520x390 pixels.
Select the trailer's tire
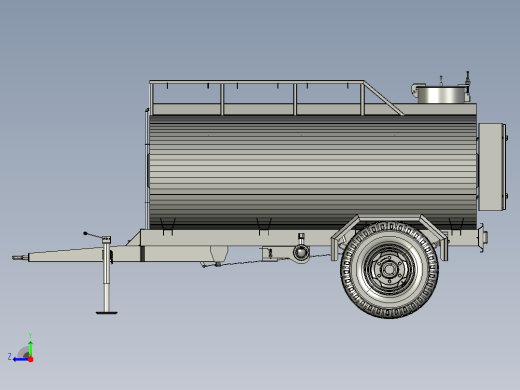pyautogui.click(x=389, y=270)
